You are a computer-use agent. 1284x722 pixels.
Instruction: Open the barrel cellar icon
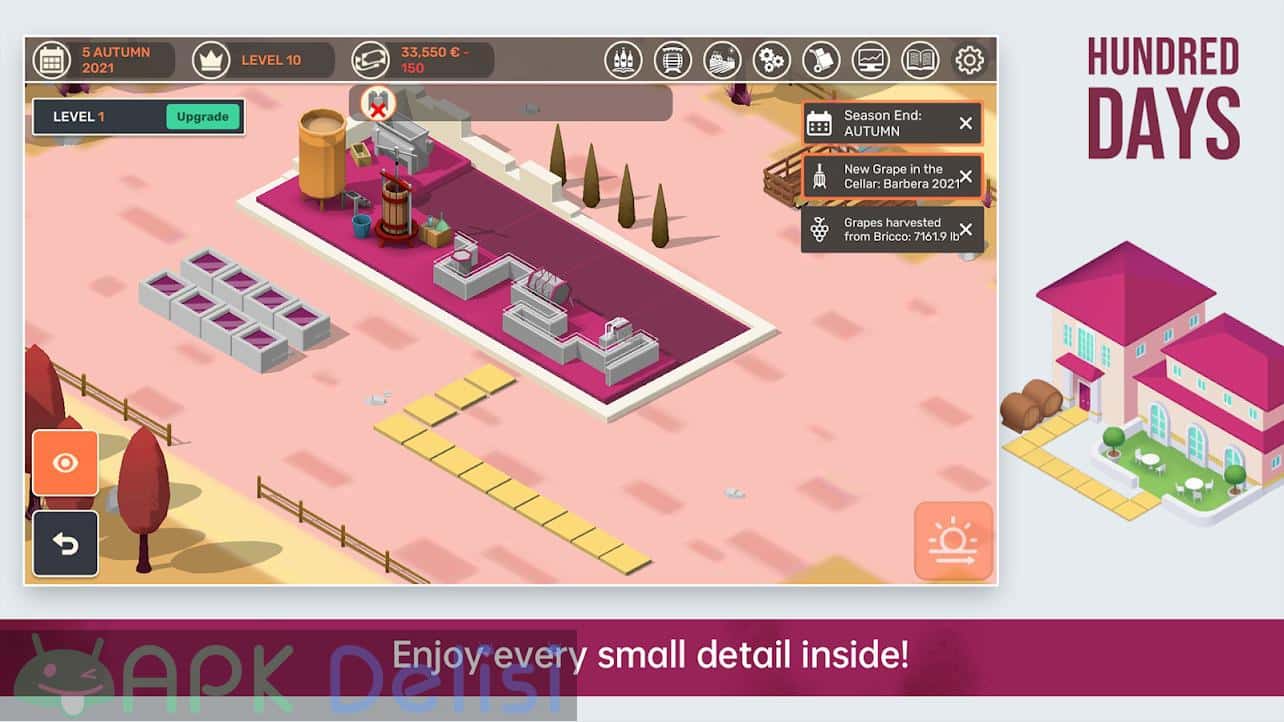coord(673,60)
